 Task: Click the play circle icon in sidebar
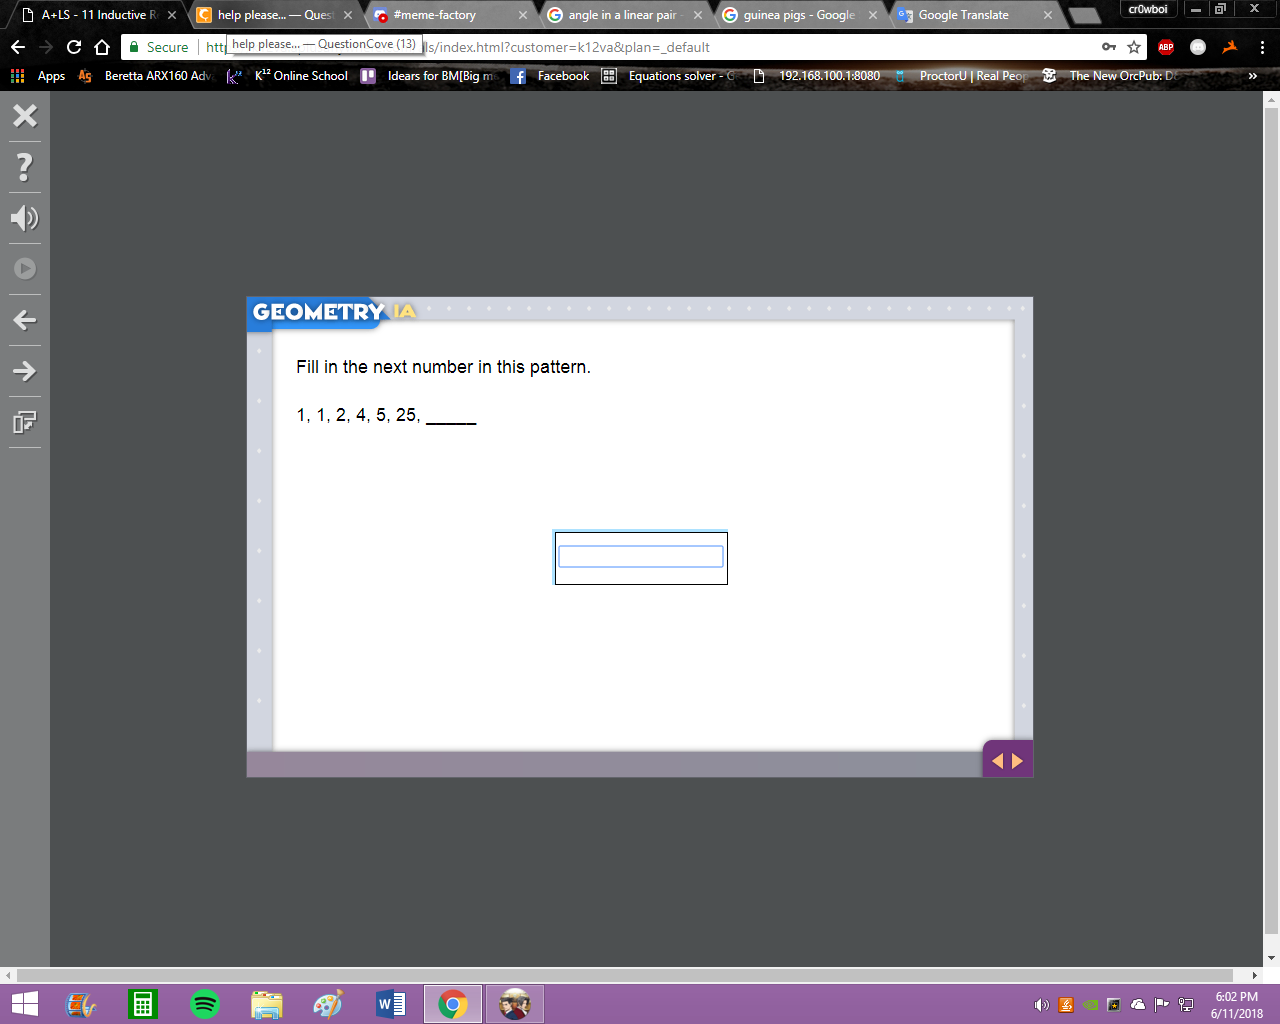click(25, 269)
